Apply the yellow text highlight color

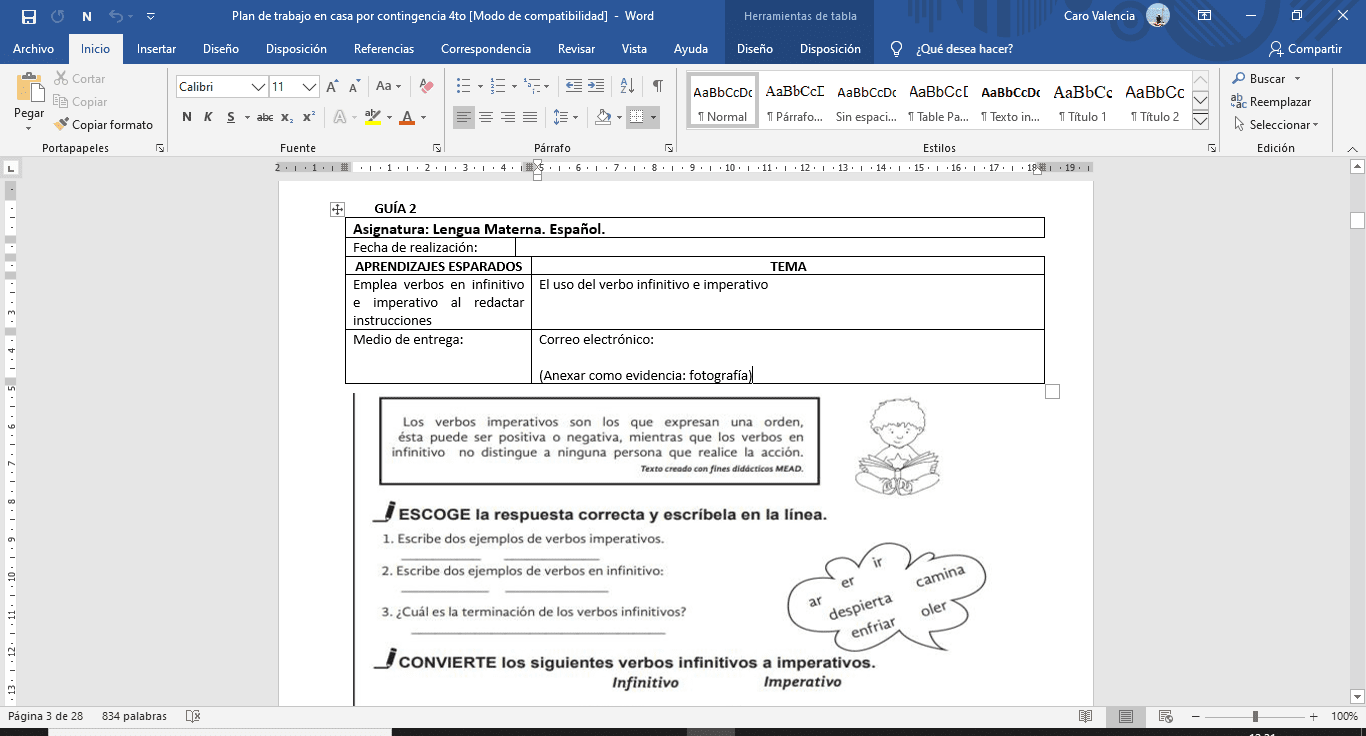point(373,118)
